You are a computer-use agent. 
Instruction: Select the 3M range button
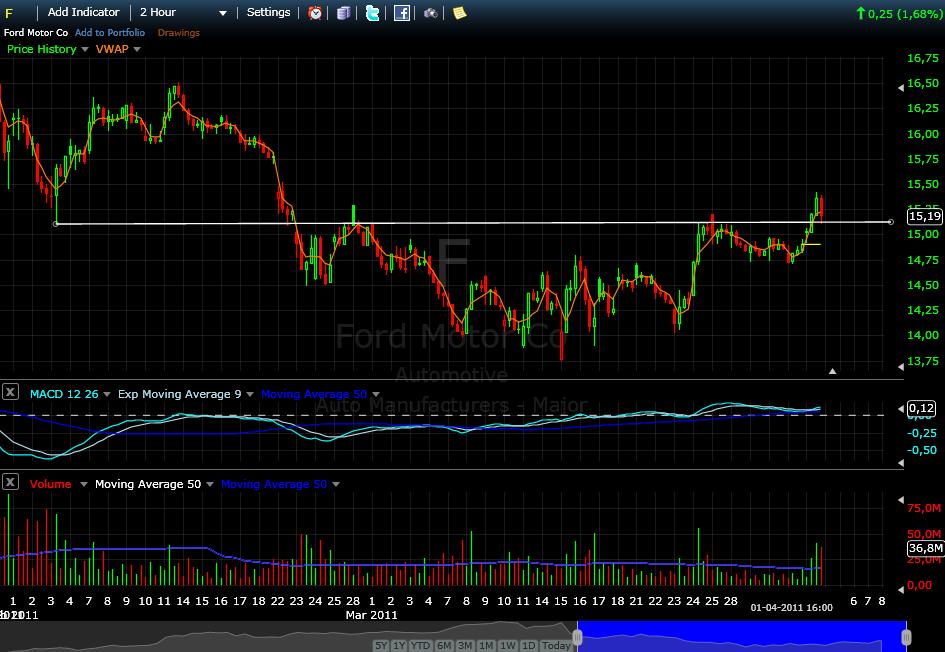tap(465, 645)
